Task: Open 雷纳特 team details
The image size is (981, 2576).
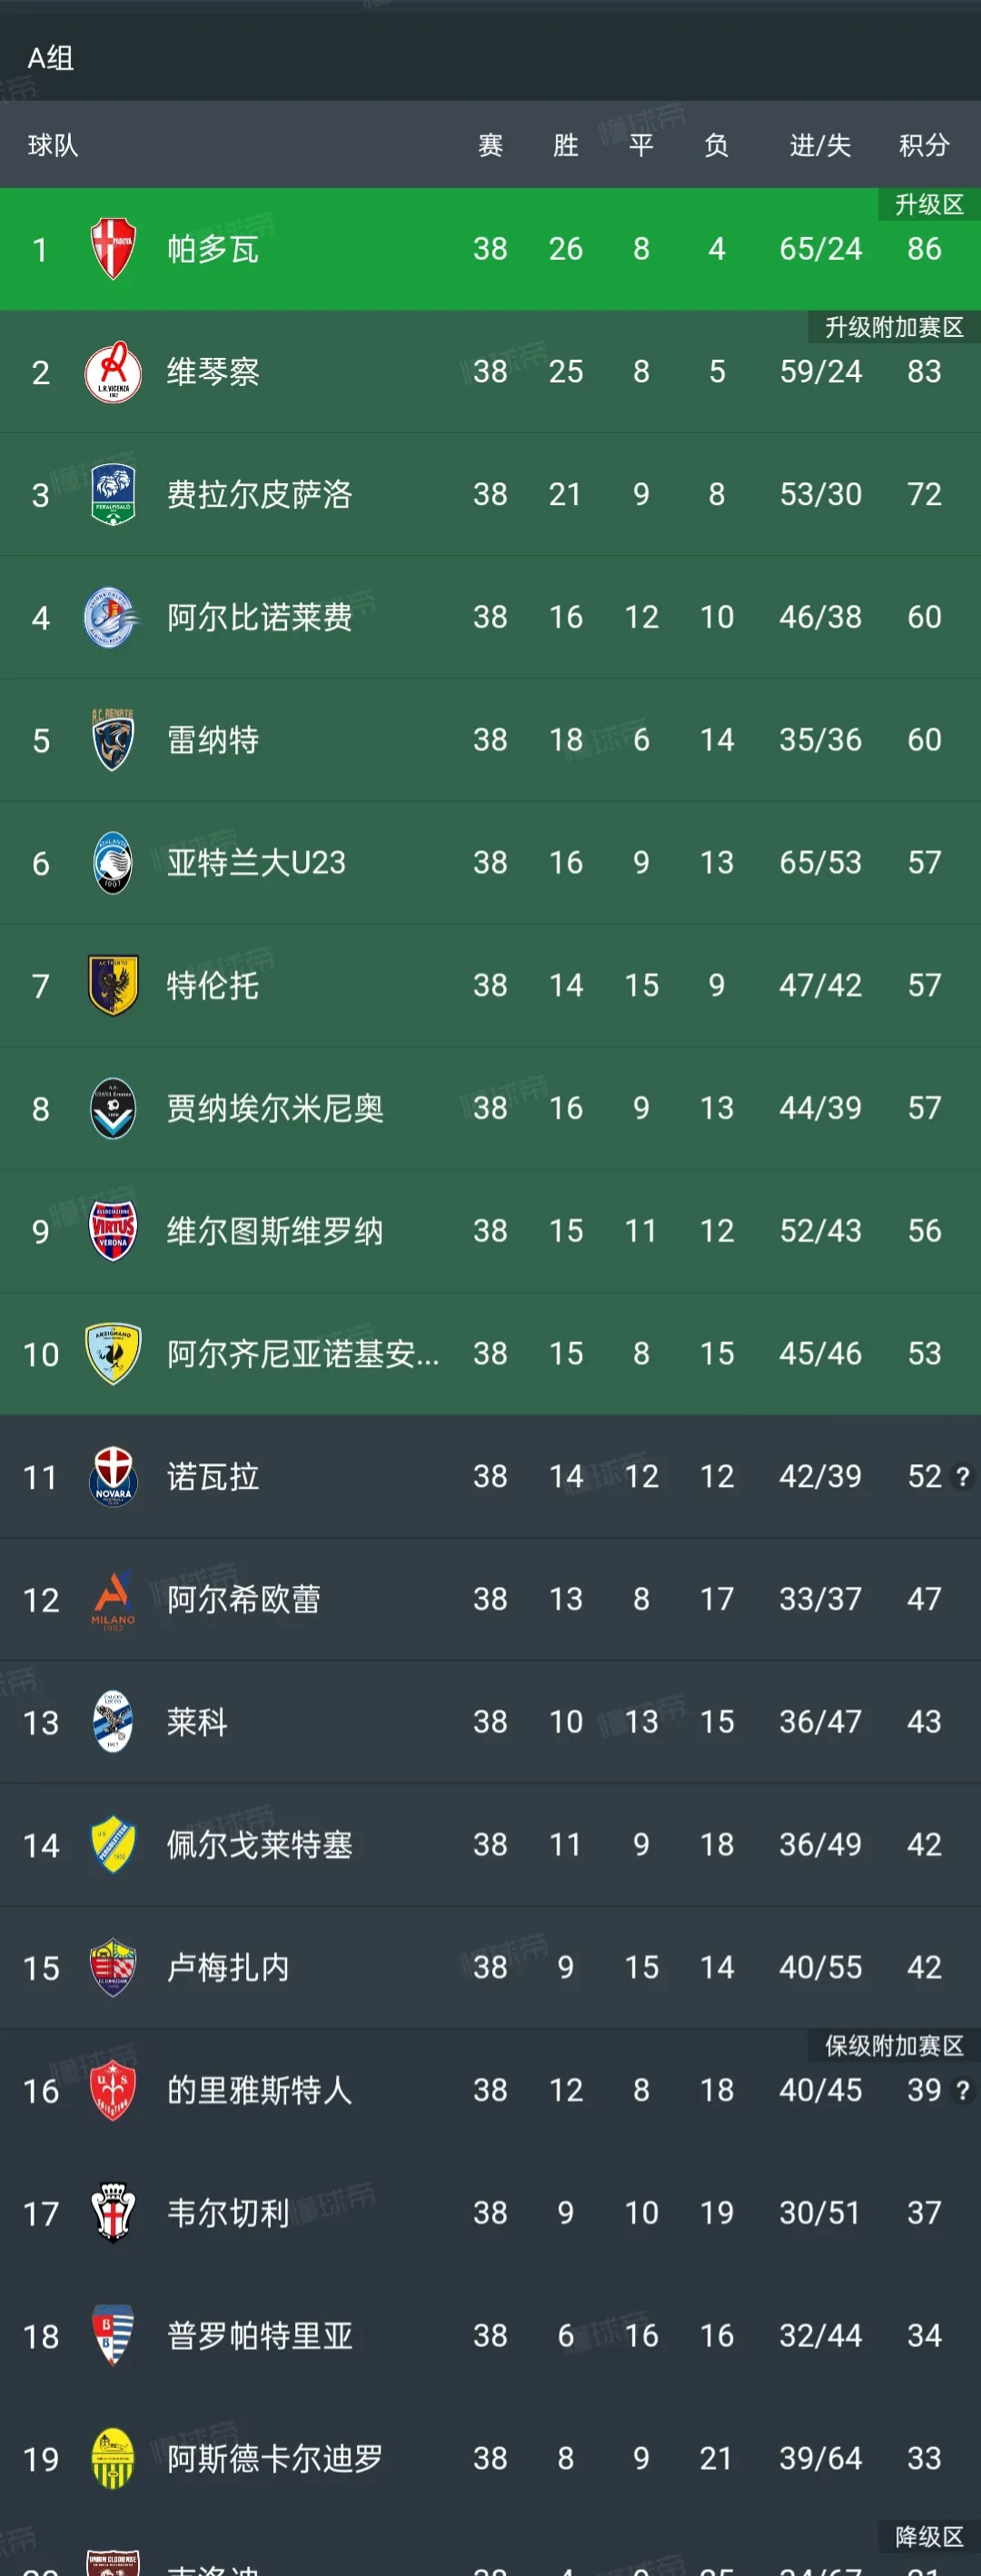Action: coord(213,740)
